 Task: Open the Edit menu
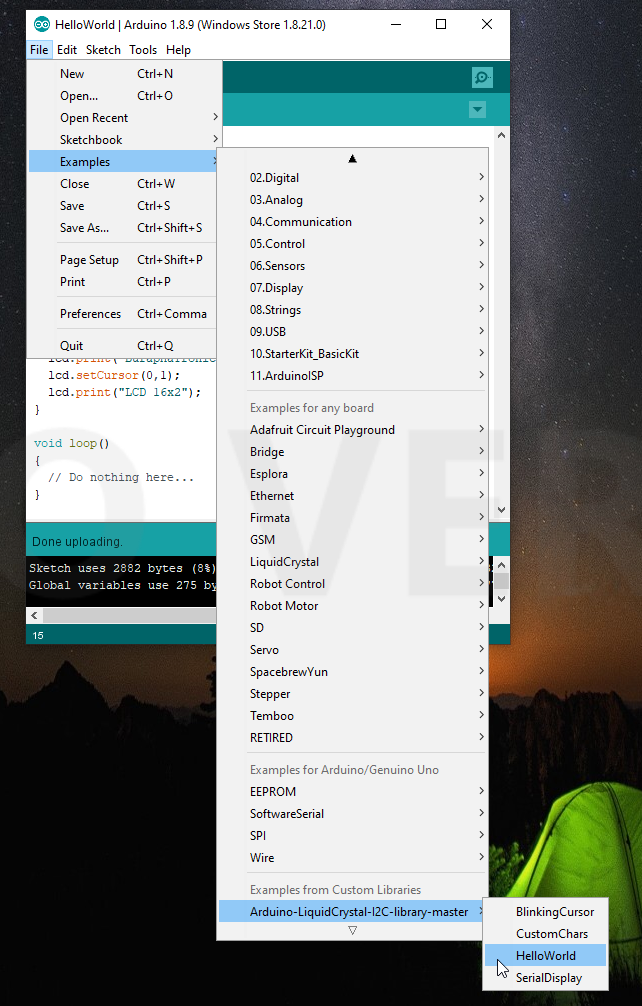coord(67,49)
